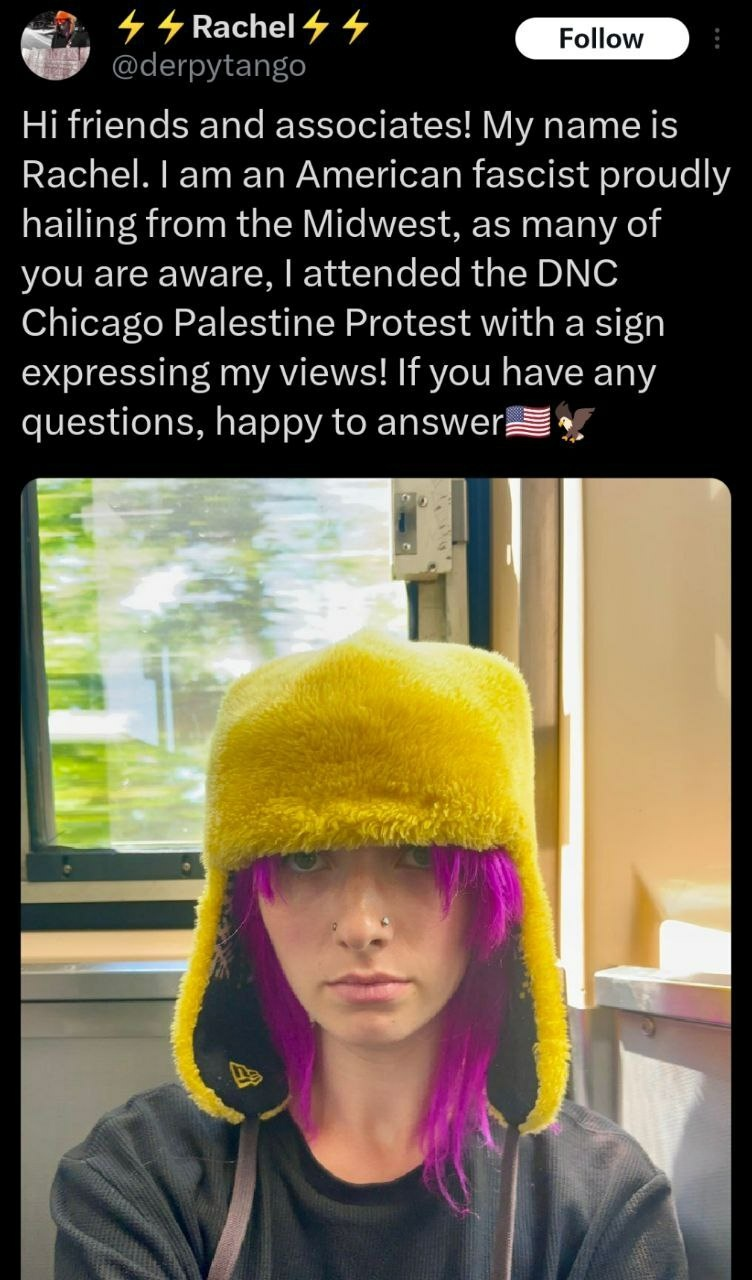Screen dimensions: 752x1280
Task: Open the three-dot more options menu
Action: [x=716, y=39]
